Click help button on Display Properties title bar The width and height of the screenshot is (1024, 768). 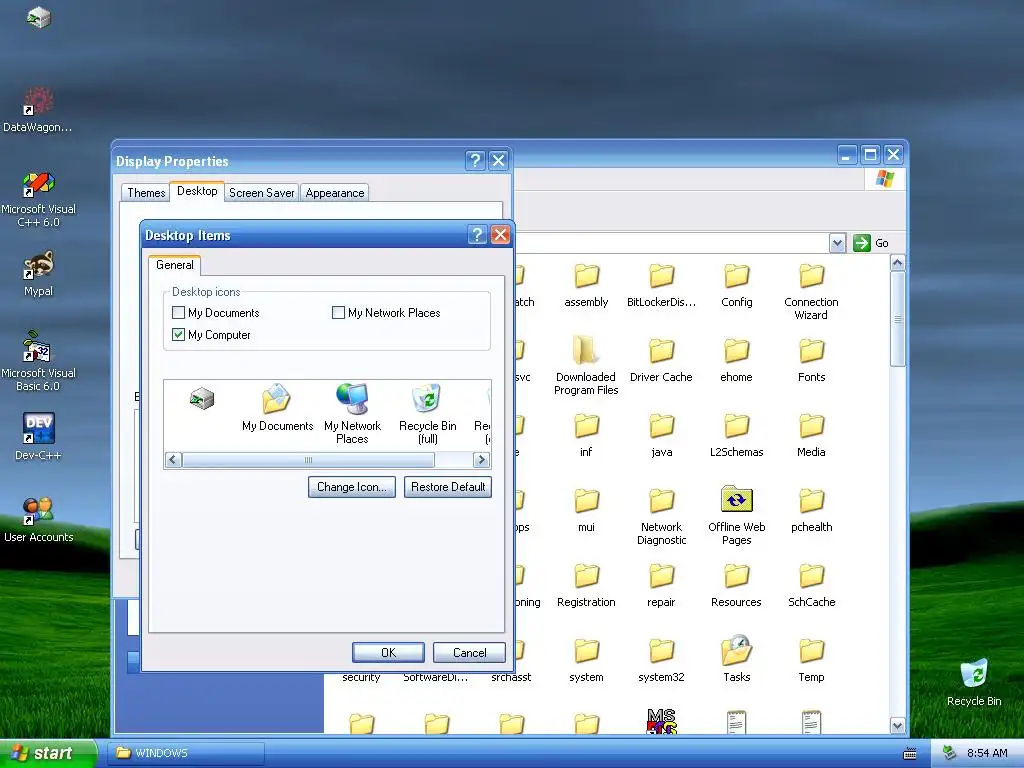pos(475,160)
